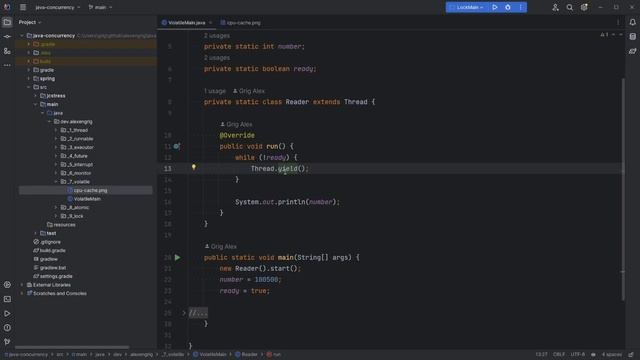Image resolution: width=640 pixels, height=360 pixels.
Task: Open the Database tool window
Action: click(632, 37)
